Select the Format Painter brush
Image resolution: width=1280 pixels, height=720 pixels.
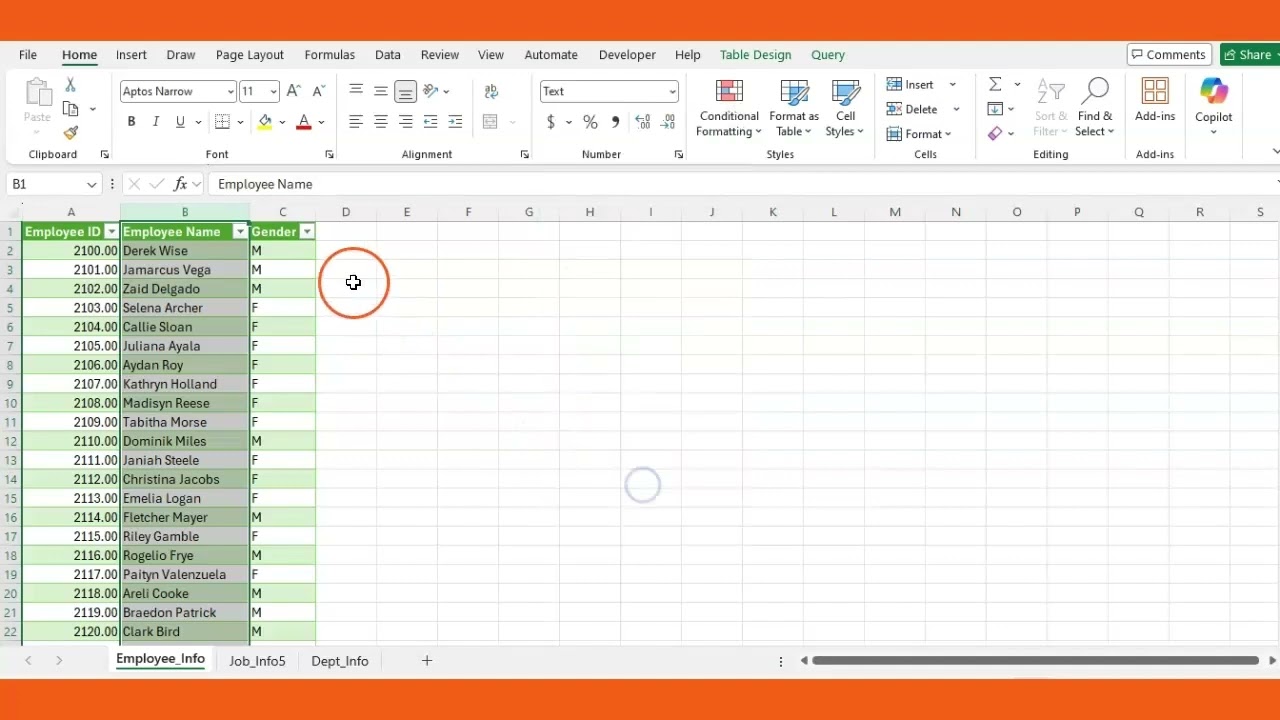pyautogui.click(x=70, y=132)
